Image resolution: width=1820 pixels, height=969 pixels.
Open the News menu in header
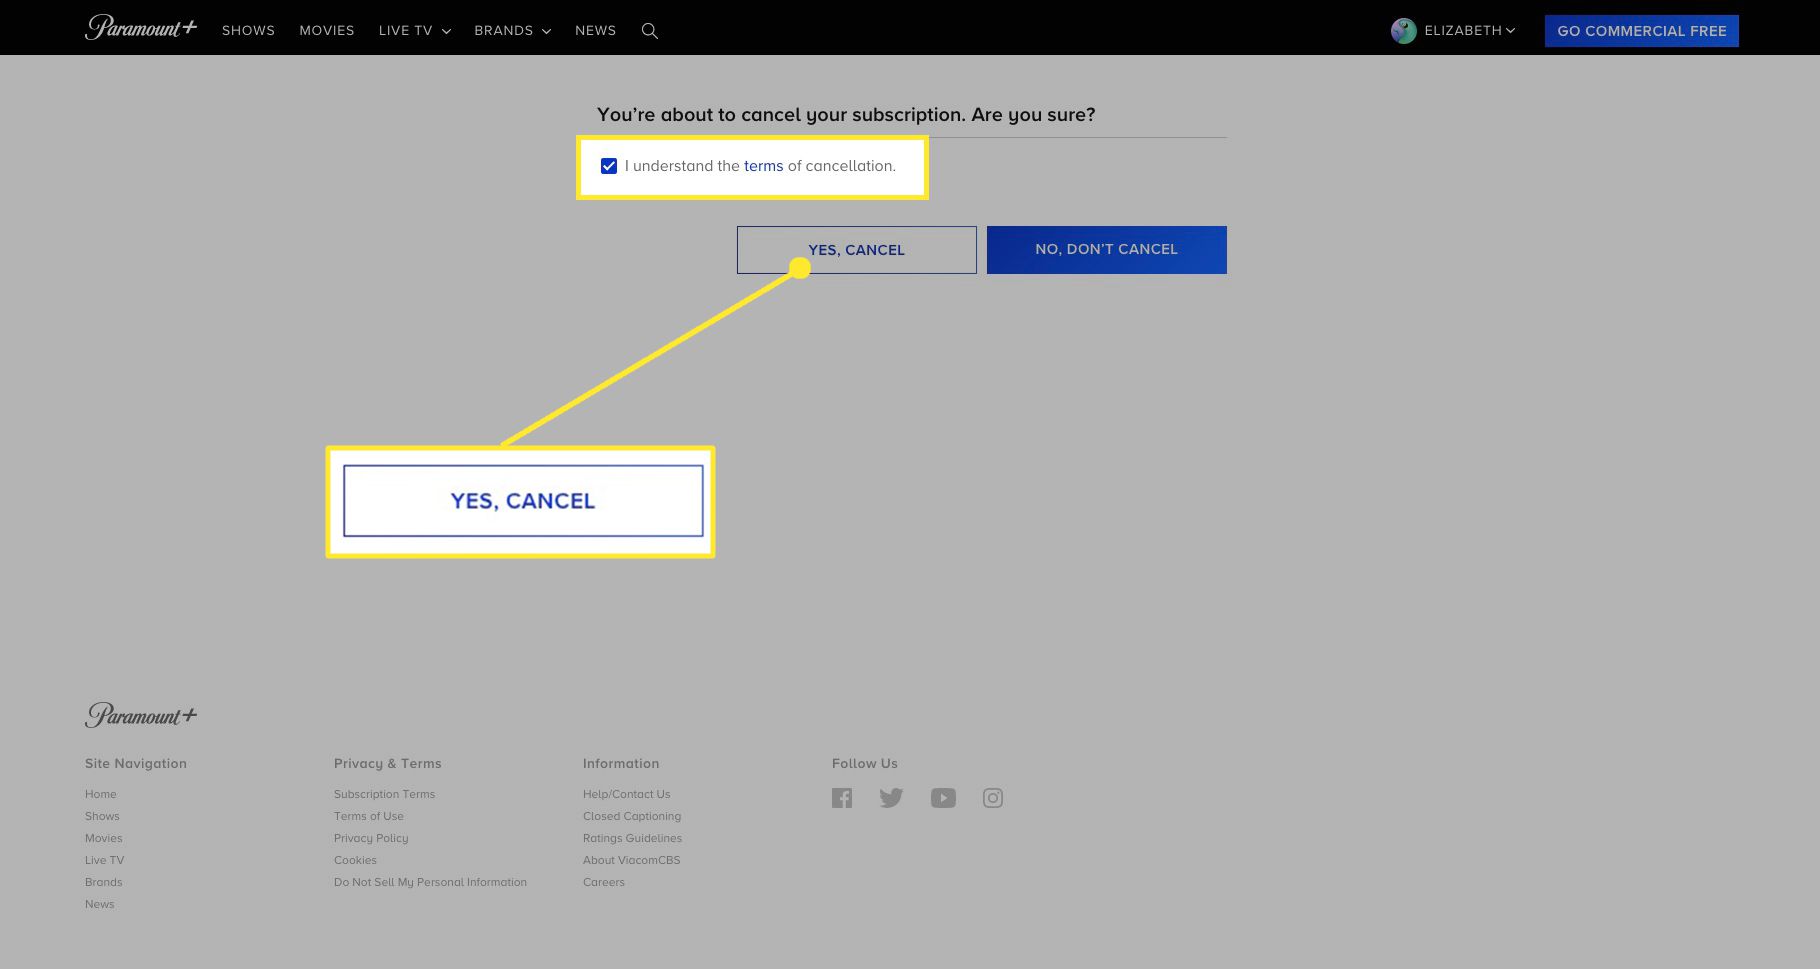(596, 31)
